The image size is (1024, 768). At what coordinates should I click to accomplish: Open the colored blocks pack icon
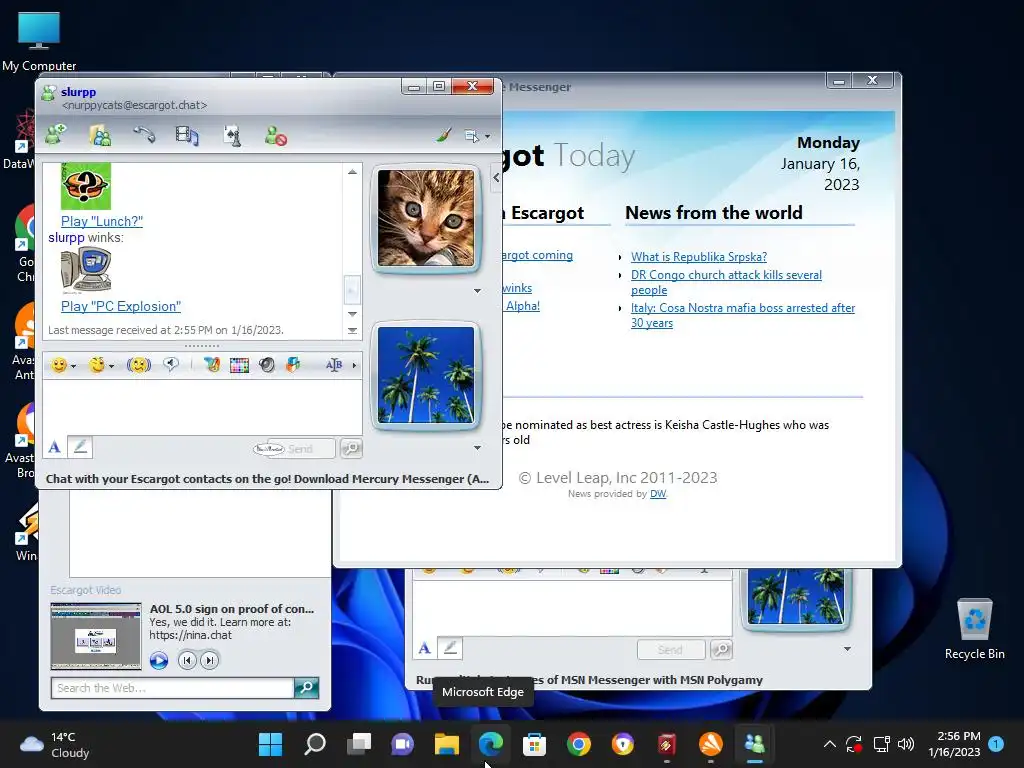tap(293, 365)
